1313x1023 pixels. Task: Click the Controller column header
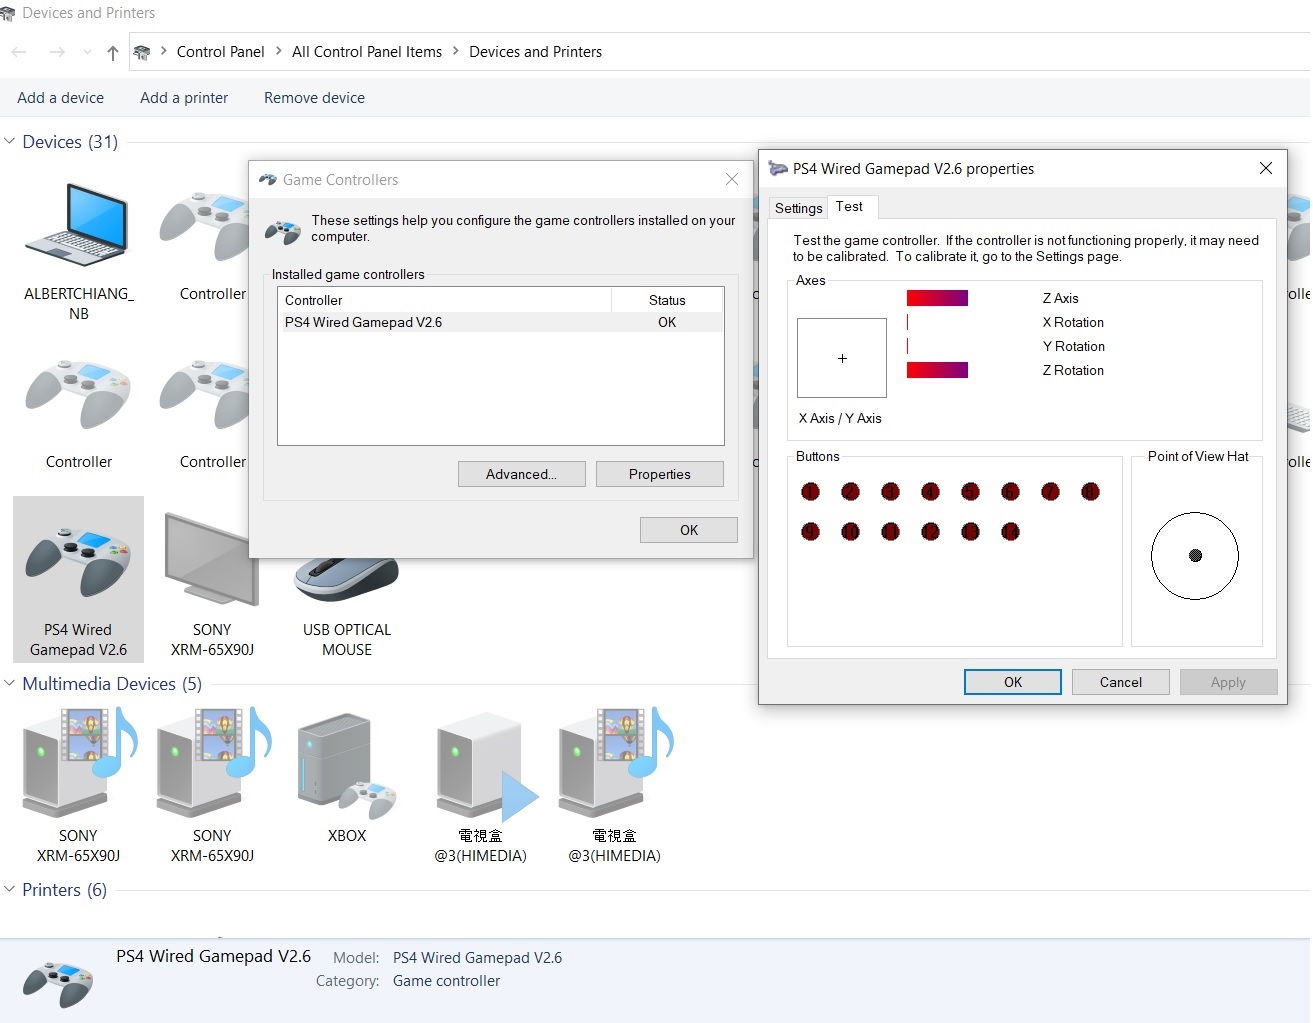(445, 300)
